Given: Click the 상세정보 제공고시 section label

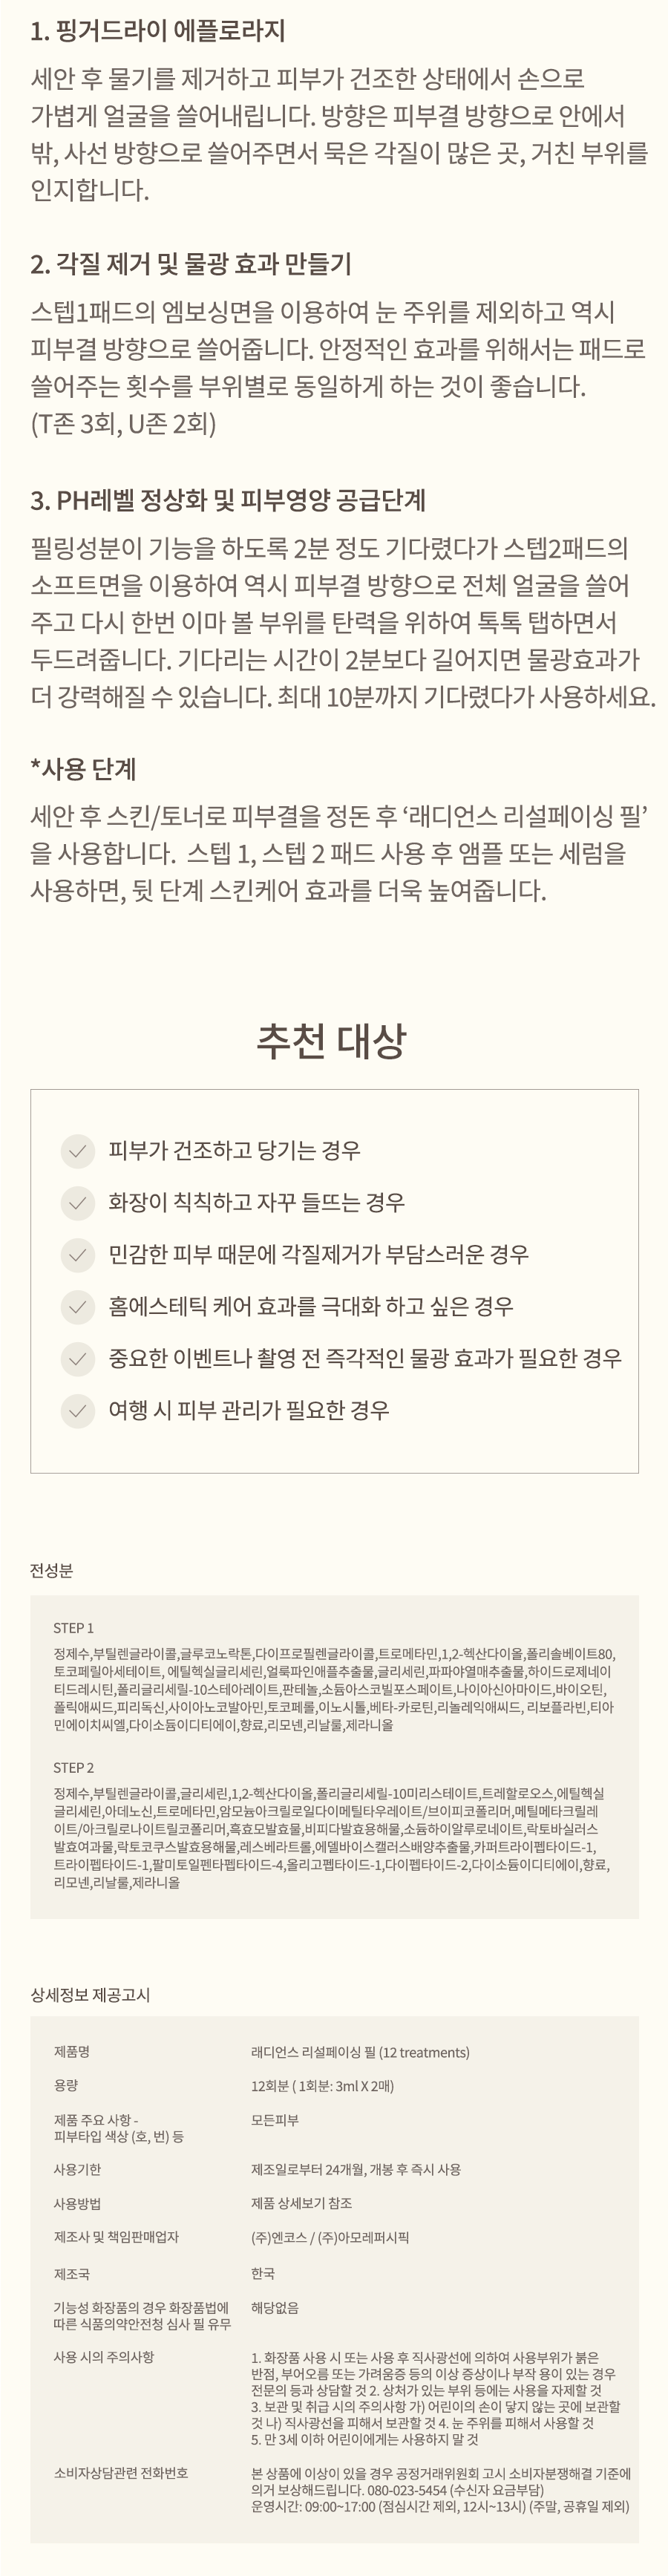Looking at the screenshot, I should tap(90, 1995).
